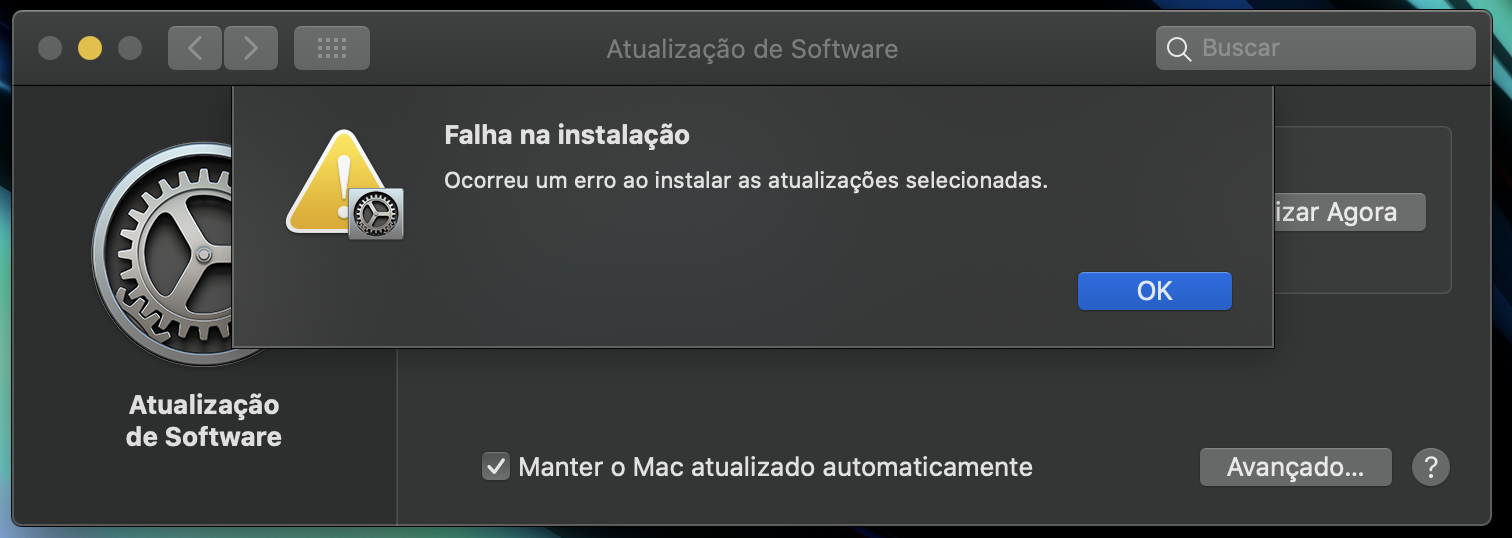The image size is (1512, 538).
Task: Dismiss the error dialog with OK
Action: 1154,291
